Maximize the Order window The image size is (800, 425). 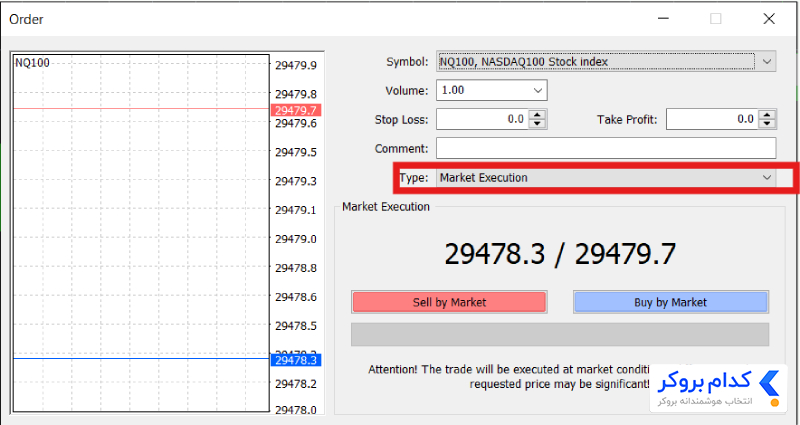(716, 19)
